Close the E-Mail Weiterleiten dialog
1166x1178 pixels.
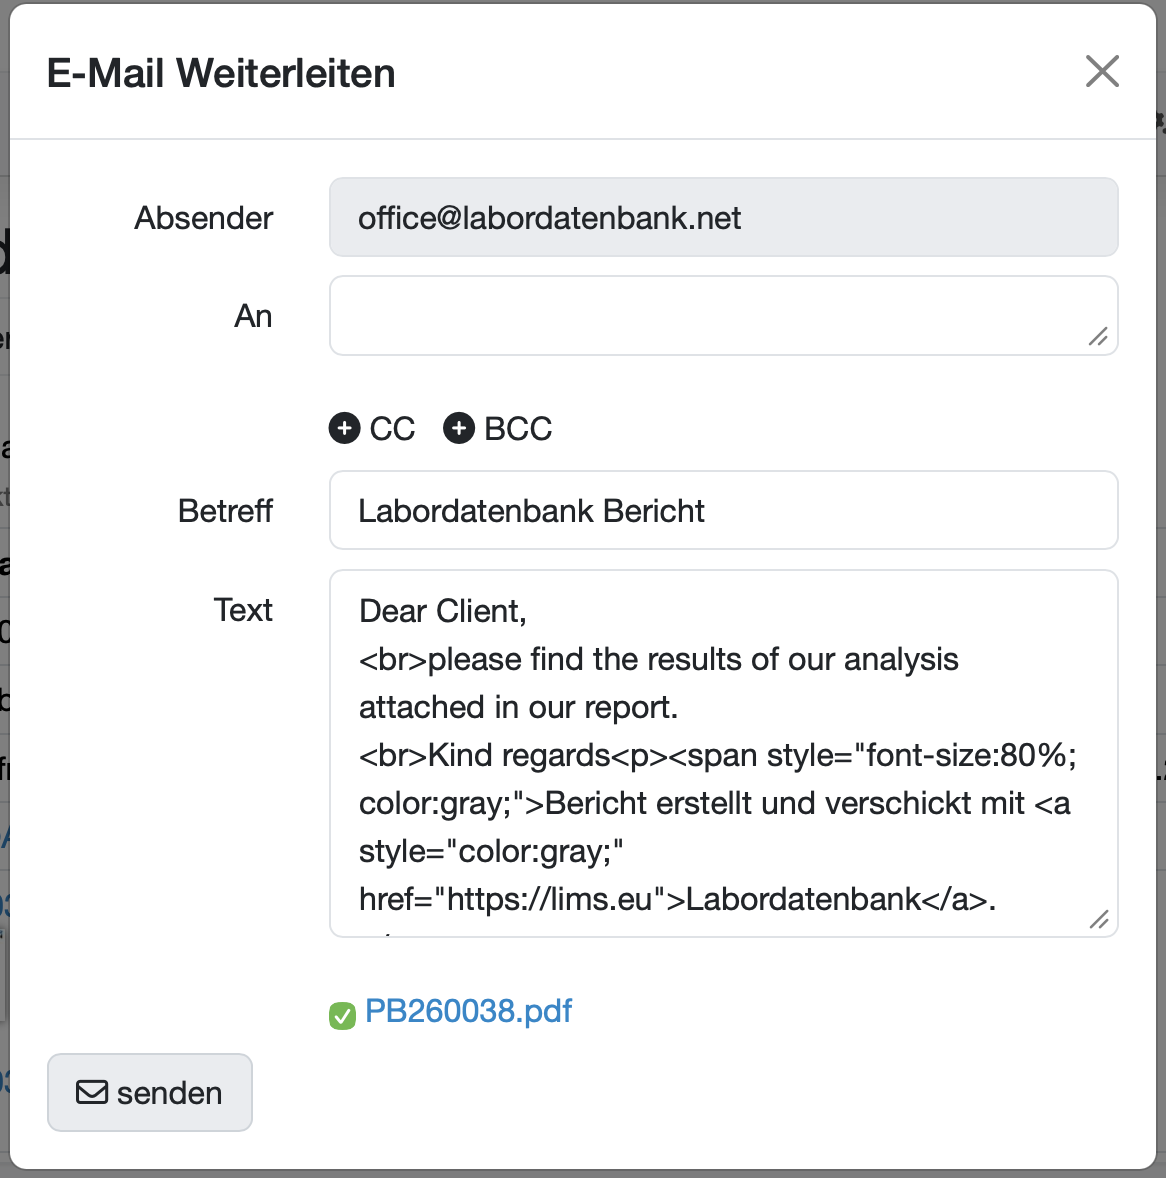click(1102, 71)
